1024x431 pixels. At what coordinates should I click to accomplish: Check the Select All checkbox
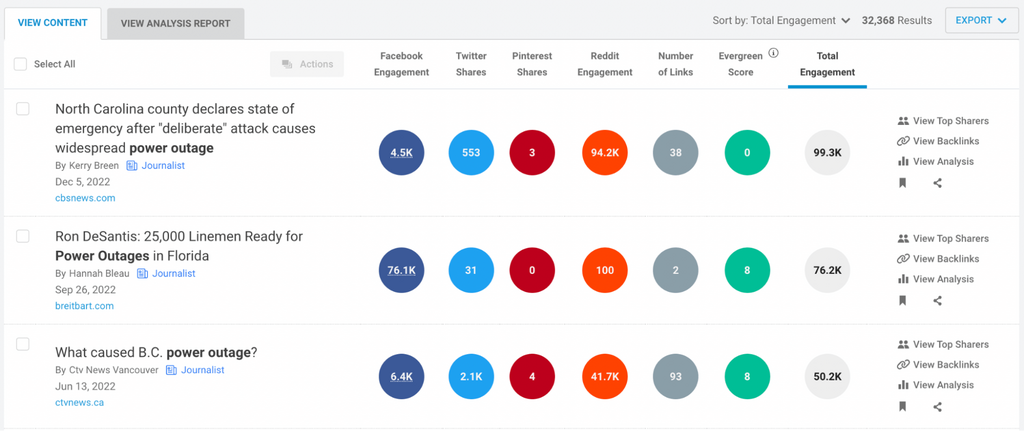click(21, 64)
